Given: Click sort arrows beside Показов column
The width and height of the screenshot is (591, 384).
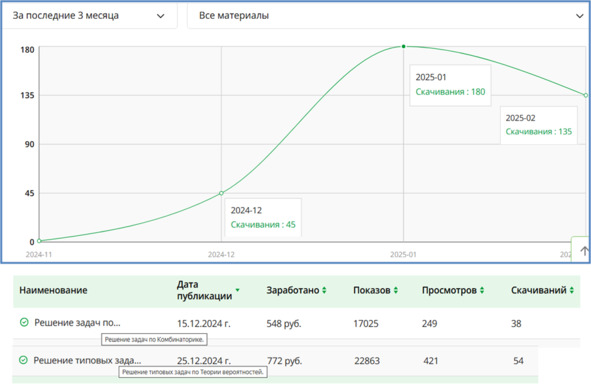Looking at the screenshot, I should 396,290.
